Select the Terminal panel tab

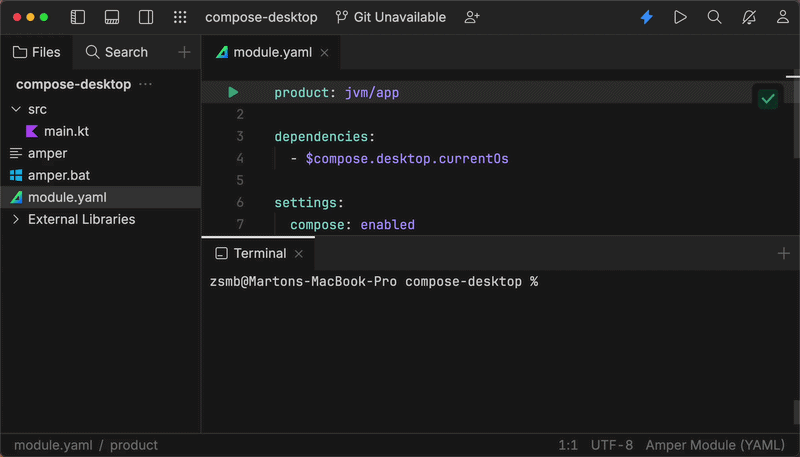click(x=260, y=253)
